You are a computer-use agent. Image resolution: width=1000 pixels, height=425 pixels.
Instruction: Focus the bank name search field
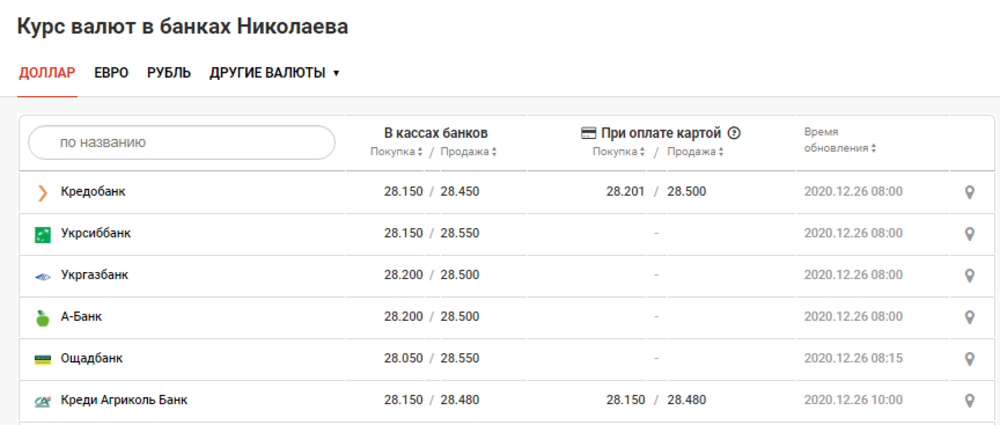[x=182, y=143]
